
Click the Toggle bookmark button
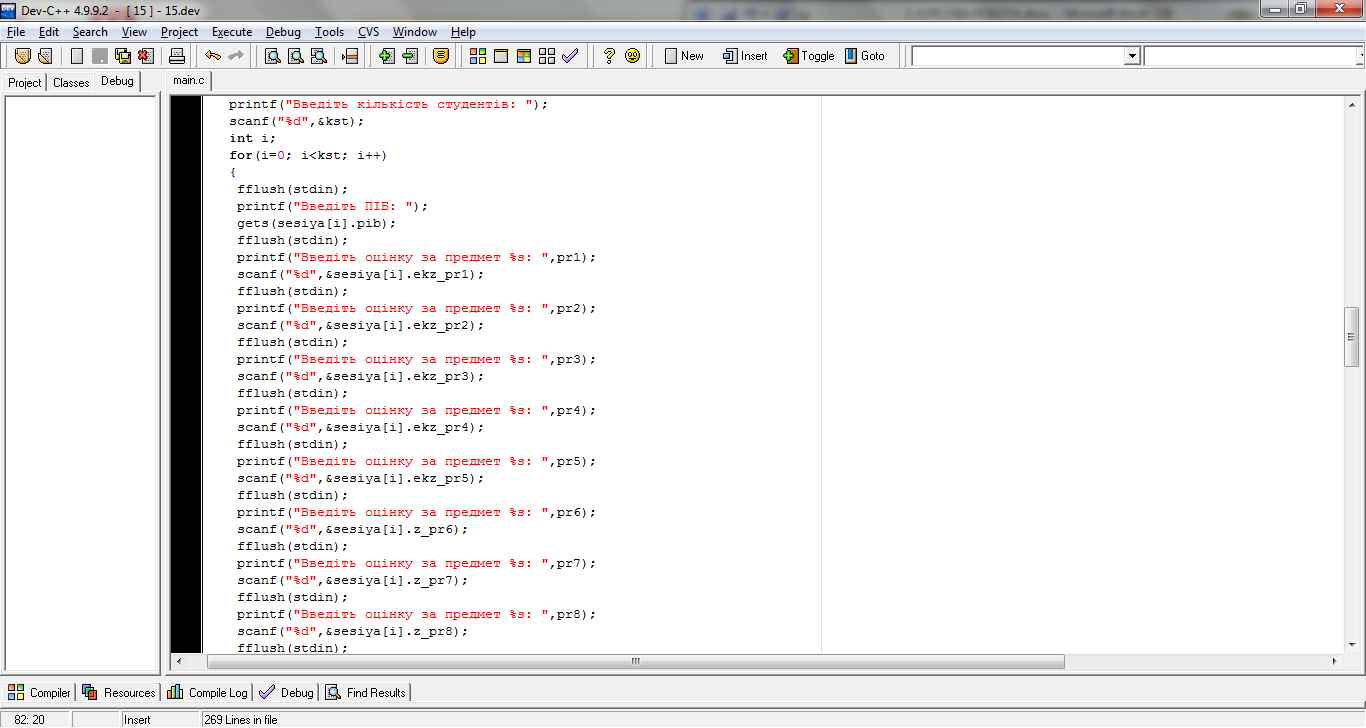point(808,56)
